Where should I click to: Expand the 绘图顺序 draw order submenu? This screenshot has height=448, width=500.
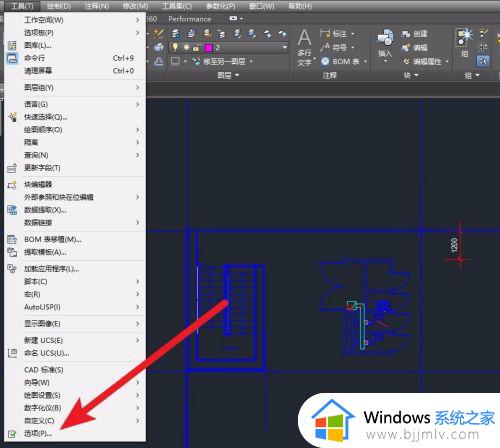(x=75, y=130)
